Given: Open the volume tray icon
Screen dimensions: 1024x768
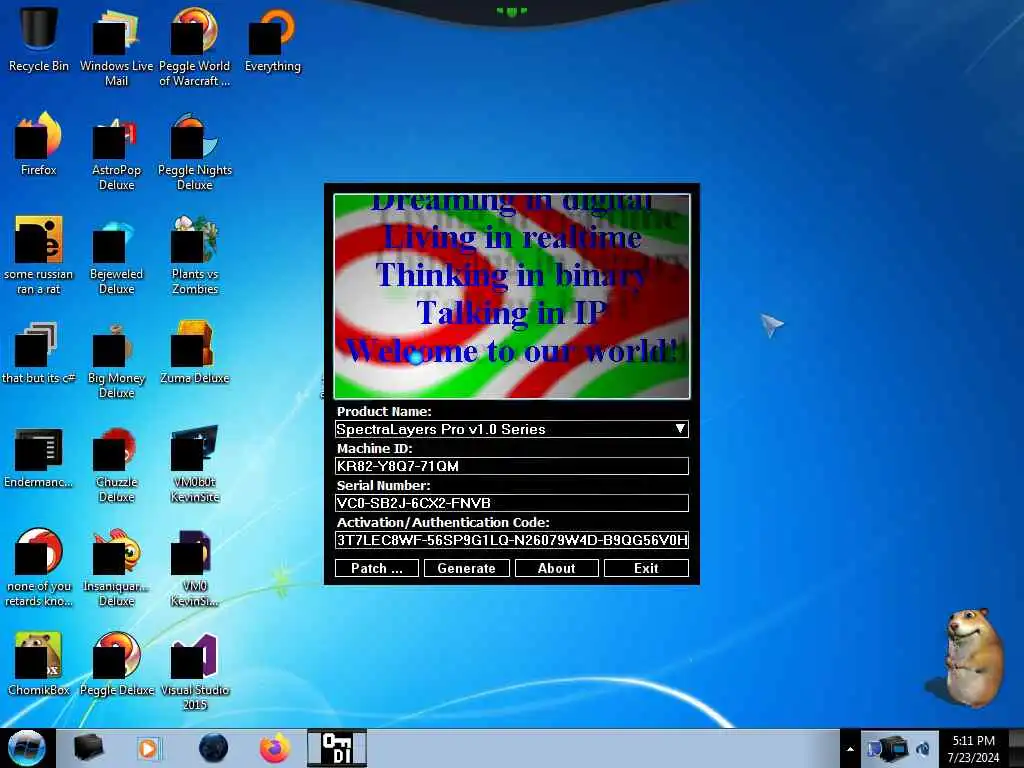Looking at the screenshot, I should 923,748.
